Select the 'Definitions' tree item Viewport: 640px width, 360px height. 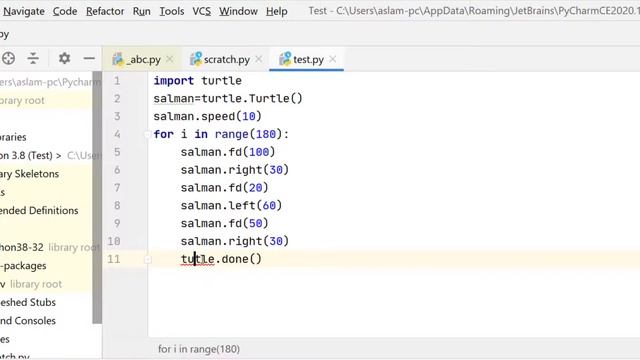39,211
